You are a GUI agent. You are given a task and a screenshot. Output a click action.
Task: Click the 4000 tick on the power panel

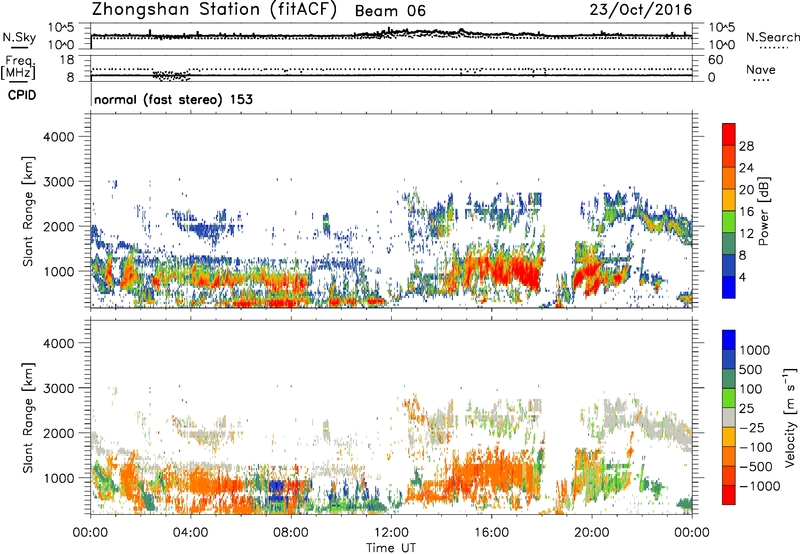pos(58,137)
